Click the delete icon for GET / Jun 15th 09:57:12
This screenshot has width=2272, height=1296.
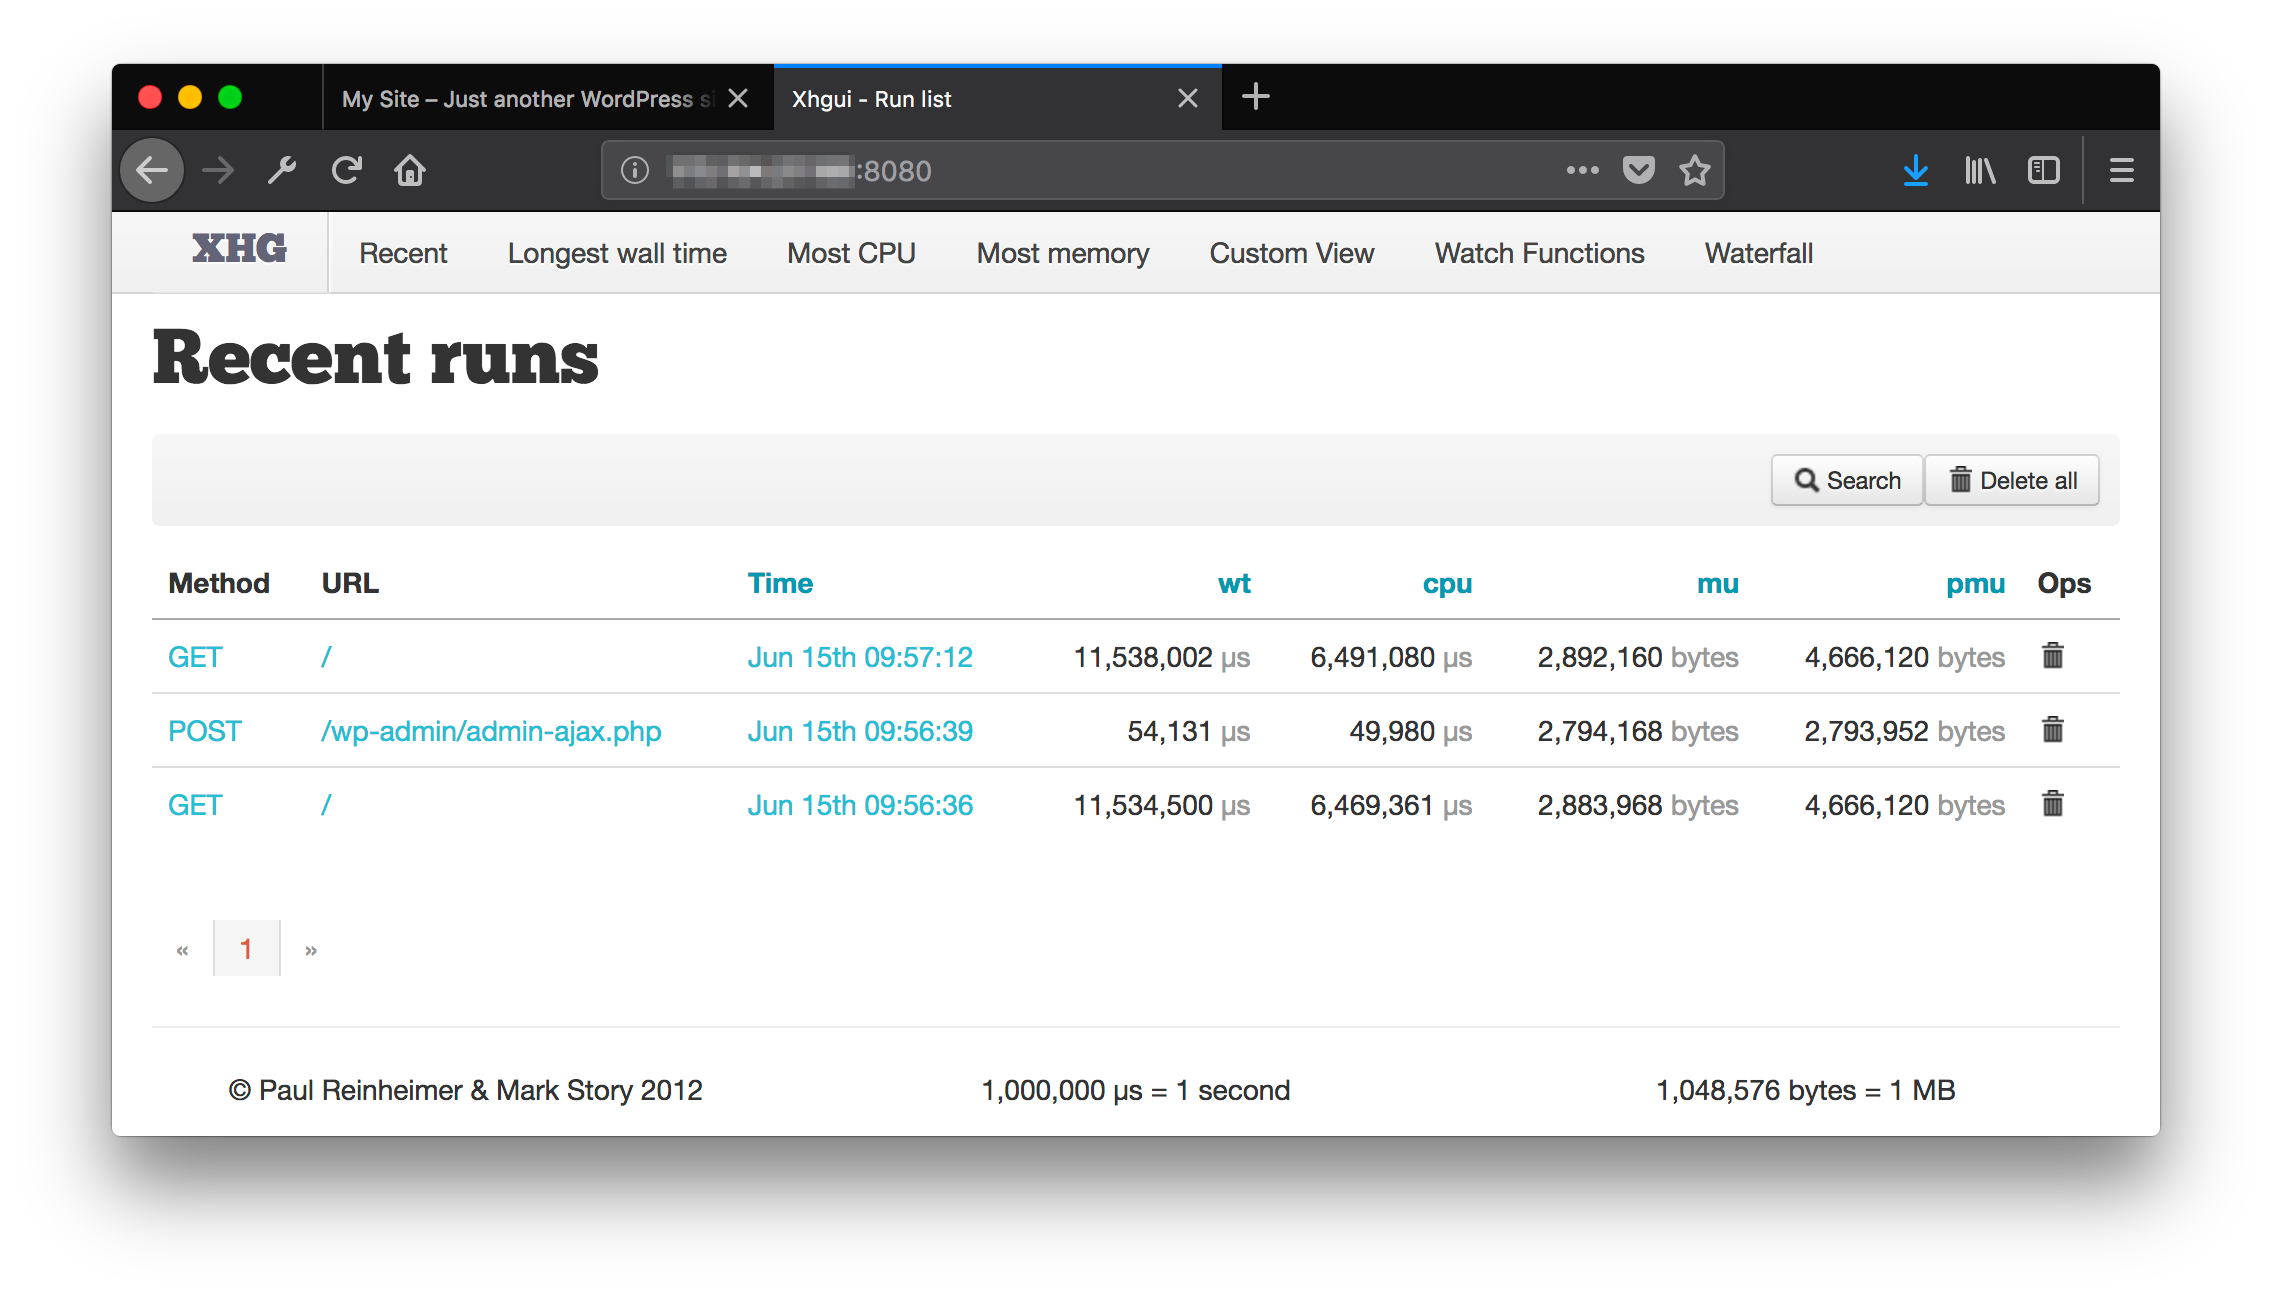point(2055,655)
